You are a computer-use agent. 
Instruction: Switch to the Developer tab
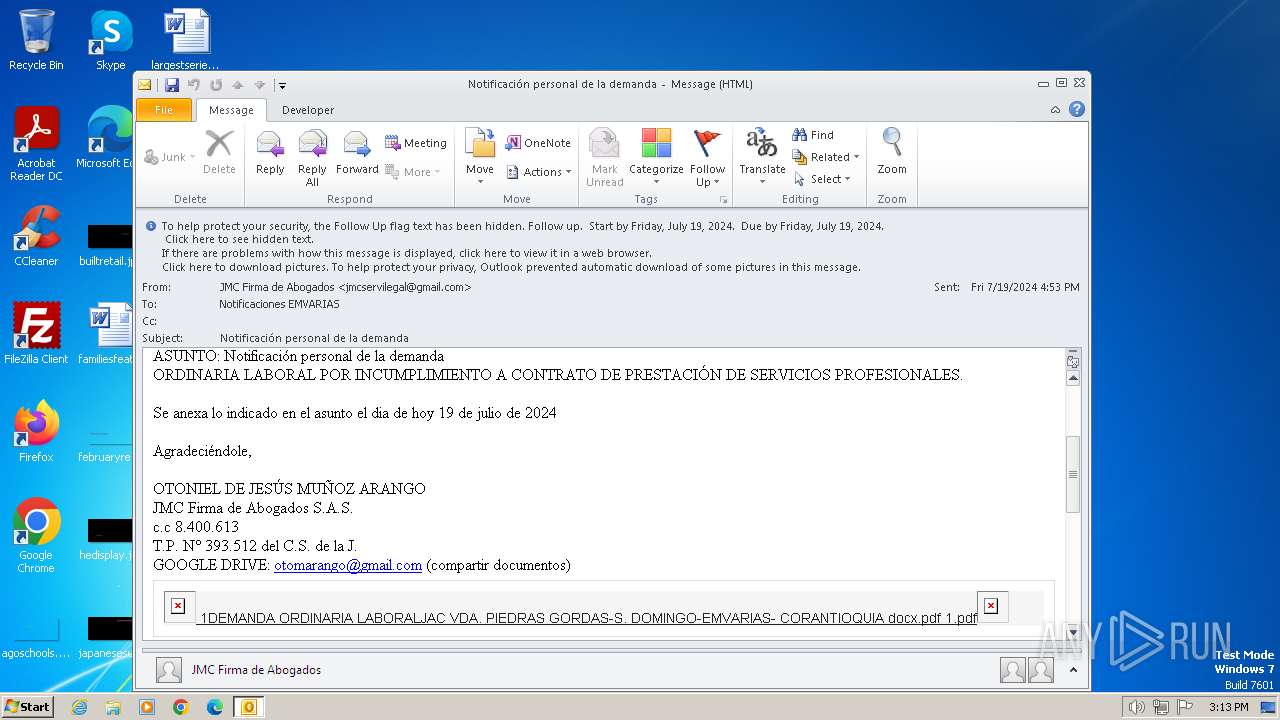pos(308,110)
